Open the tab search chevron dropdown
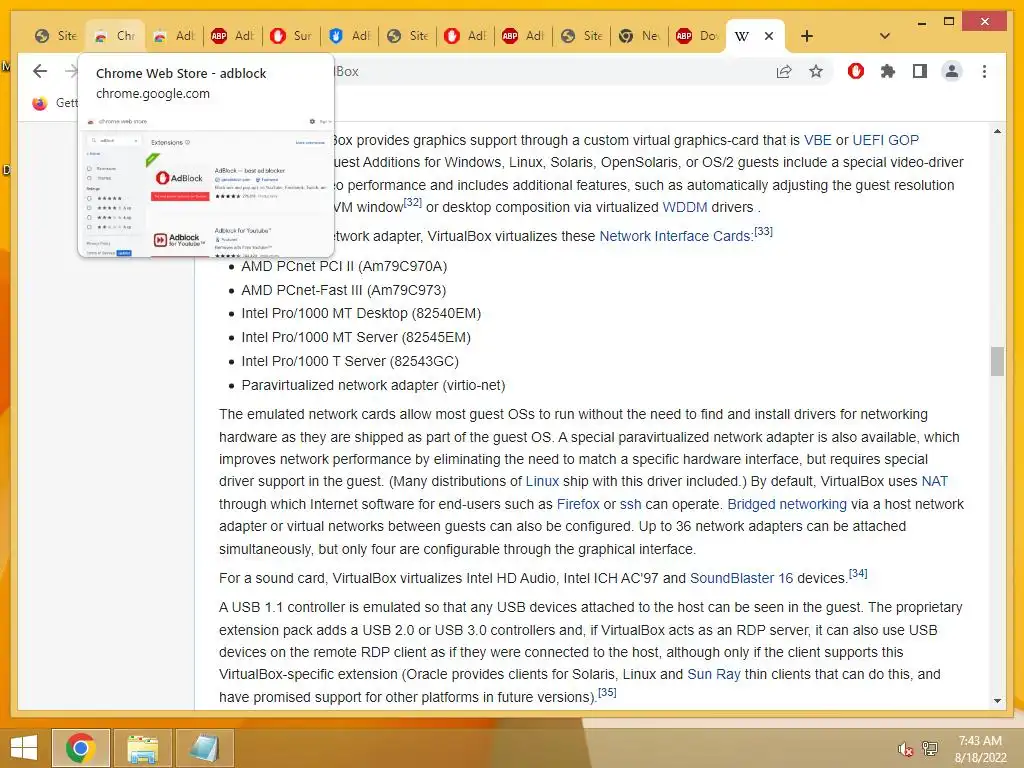 pos(884,36)
